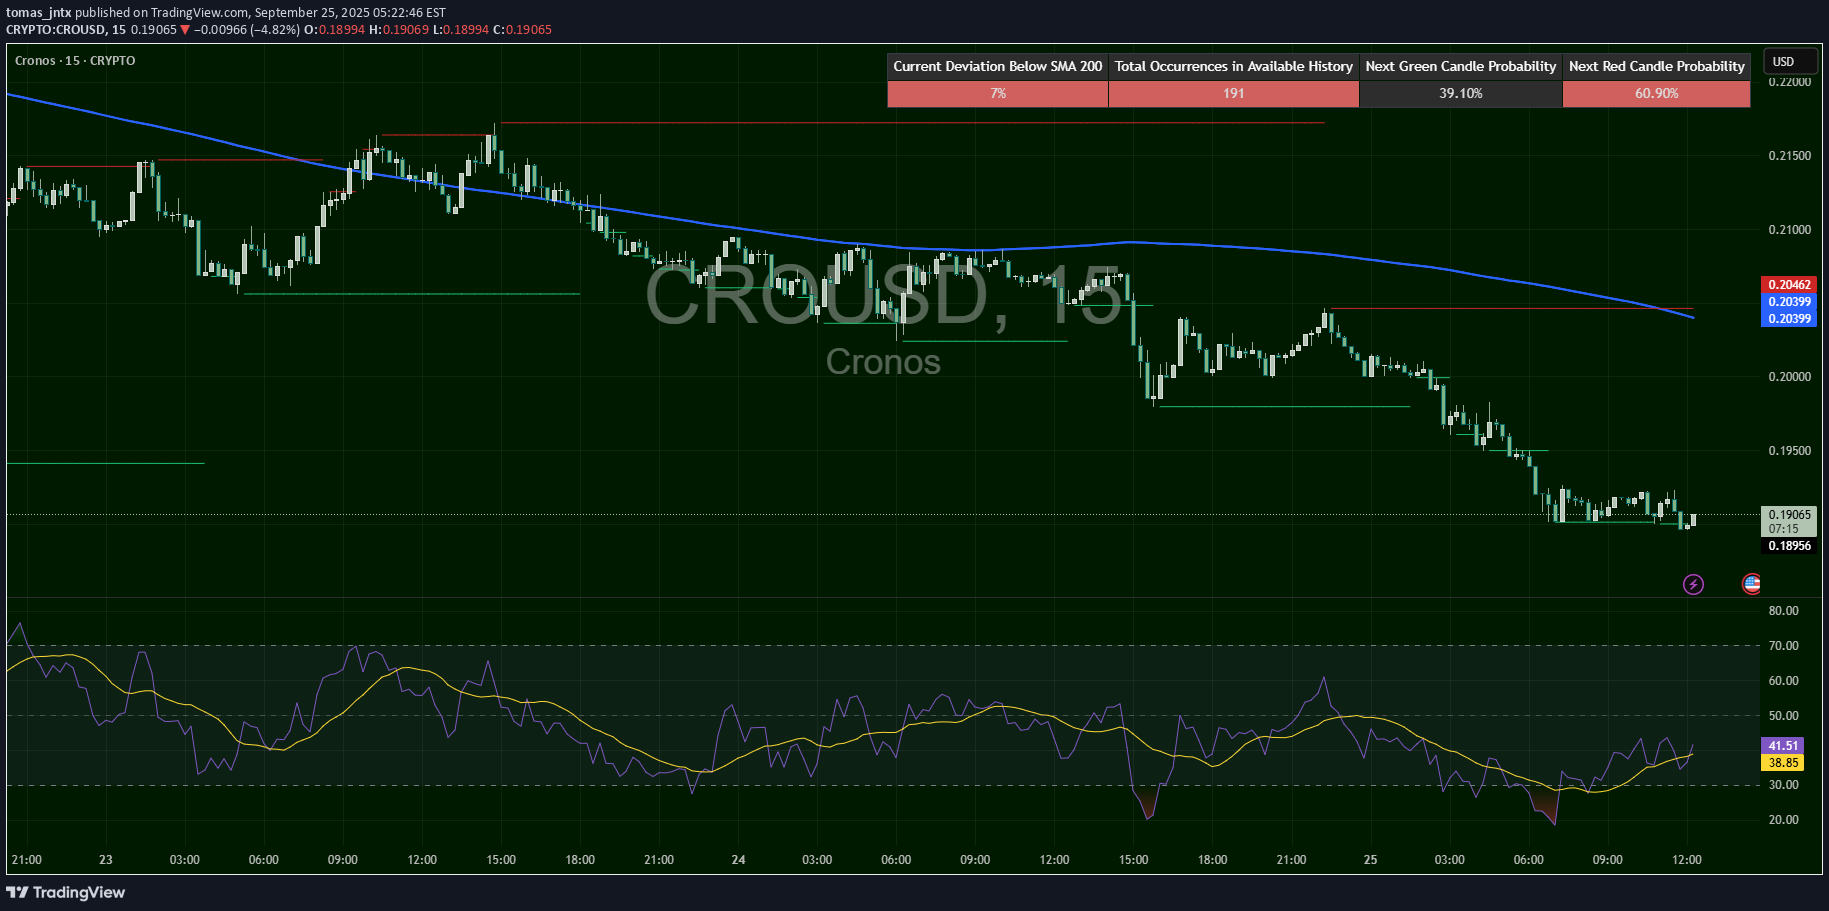This screenshot has height=911, width=1829.
Task: Click the 30.00 RSI axis label
Action: tap(1783, 785)
